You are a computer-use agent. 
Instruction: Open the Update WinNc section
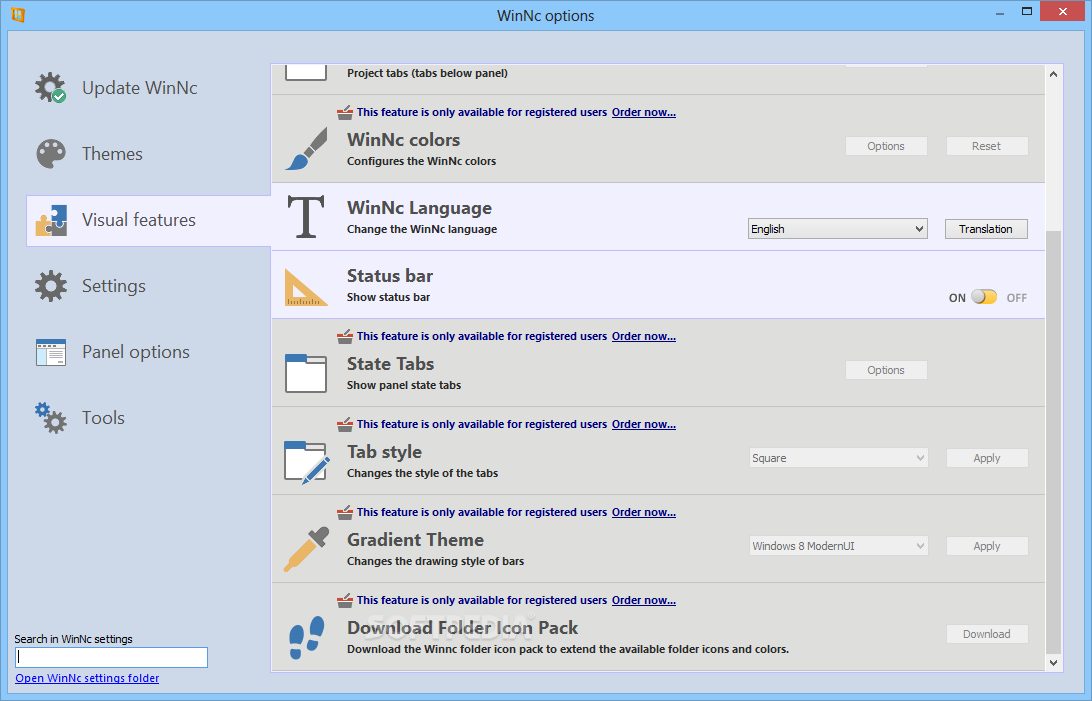click(x=148, y=88)
